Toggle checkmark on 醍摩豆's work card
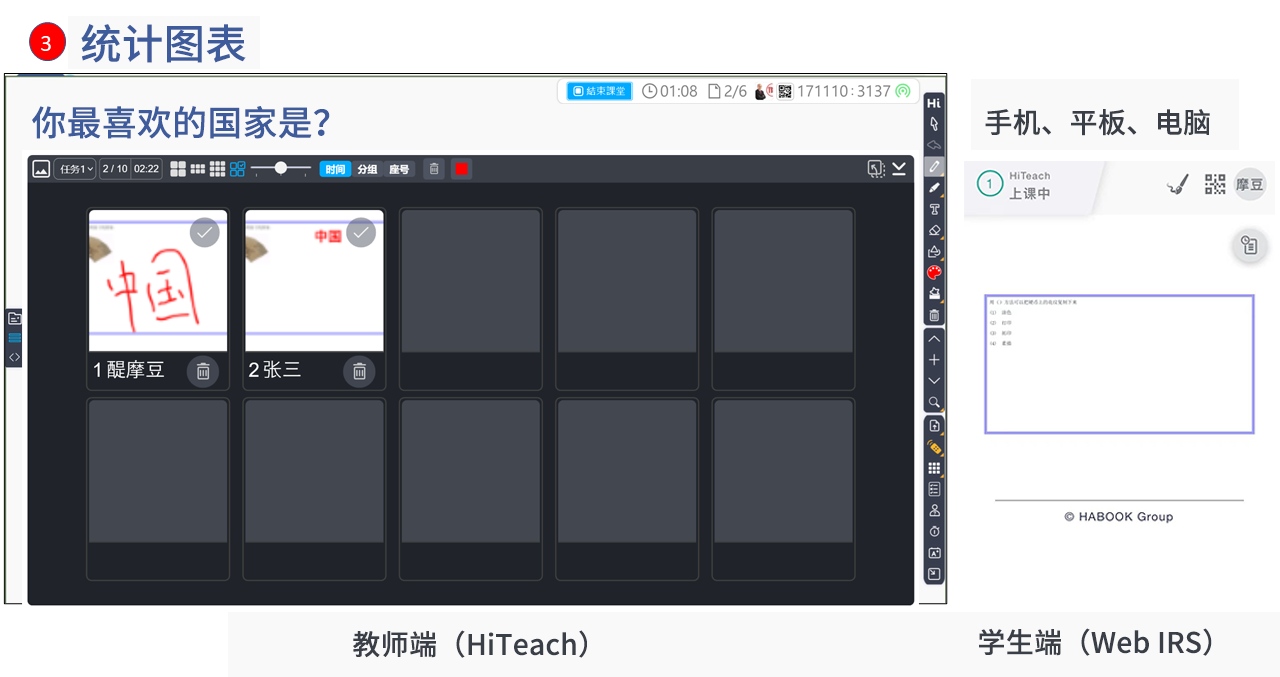Screen dimensions: 1280x677 pos(204,232)
